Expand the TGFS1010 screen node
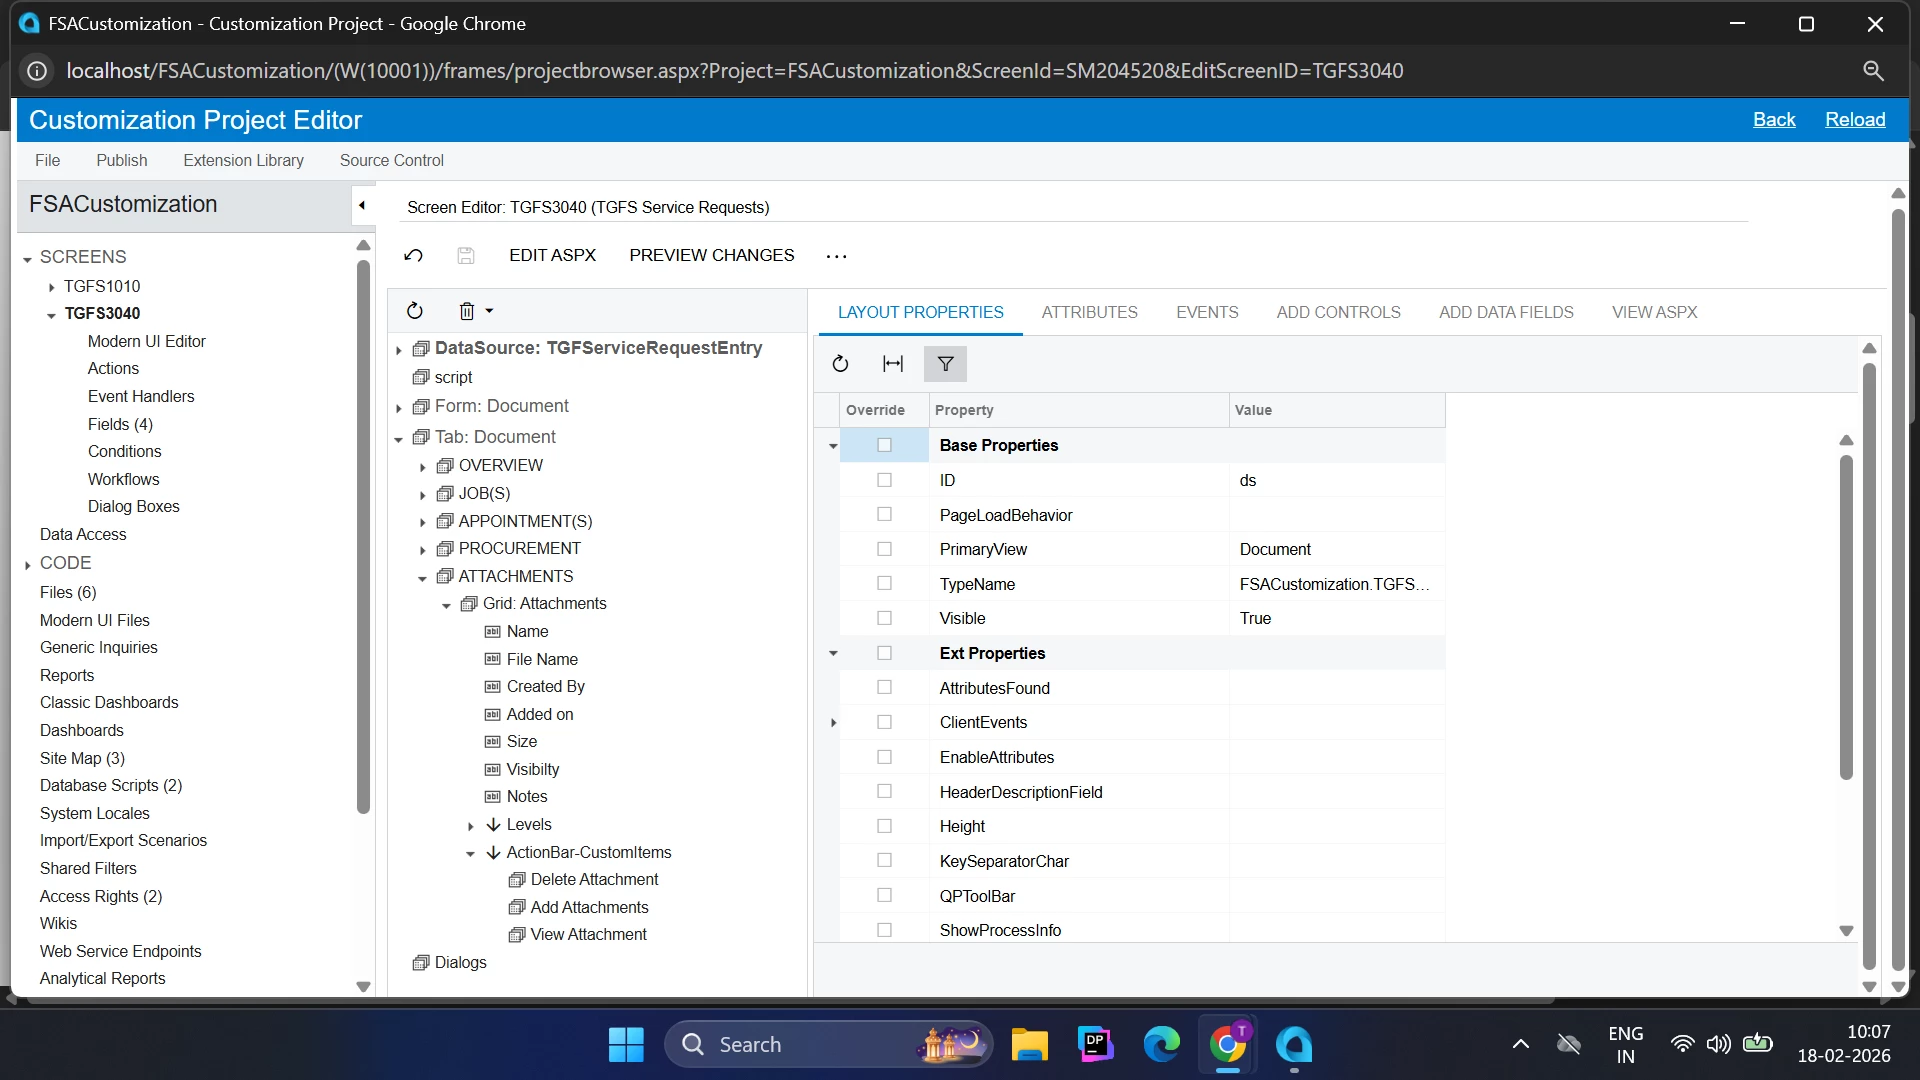 pos(51,287)
